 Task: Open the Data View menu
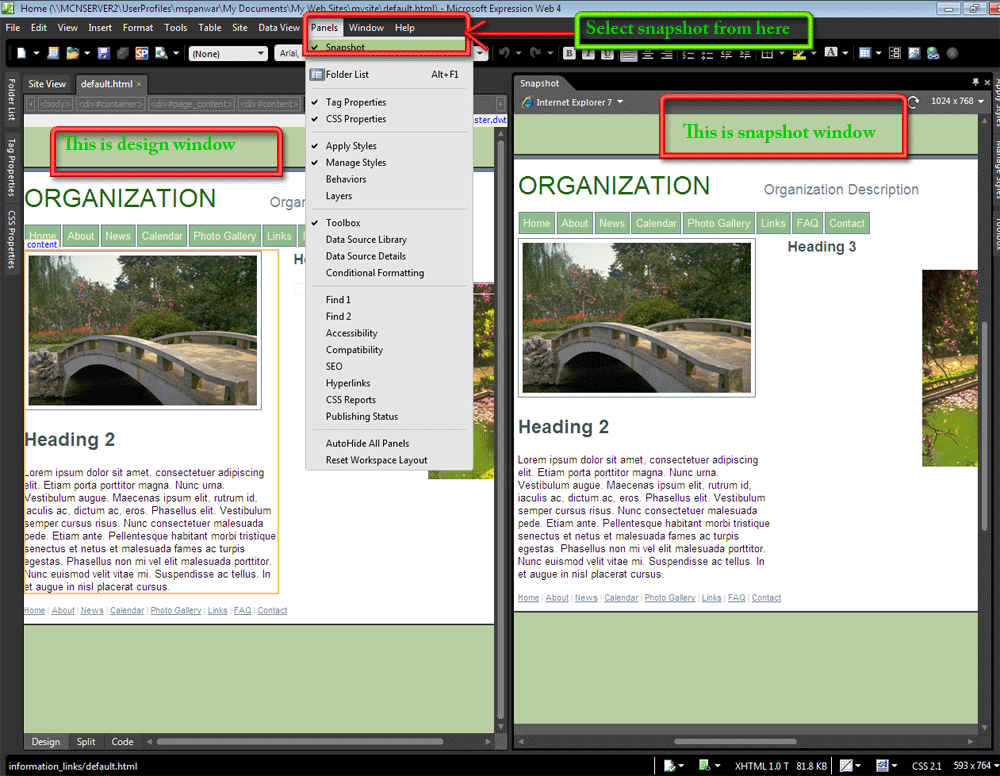[x=279, y=27]
